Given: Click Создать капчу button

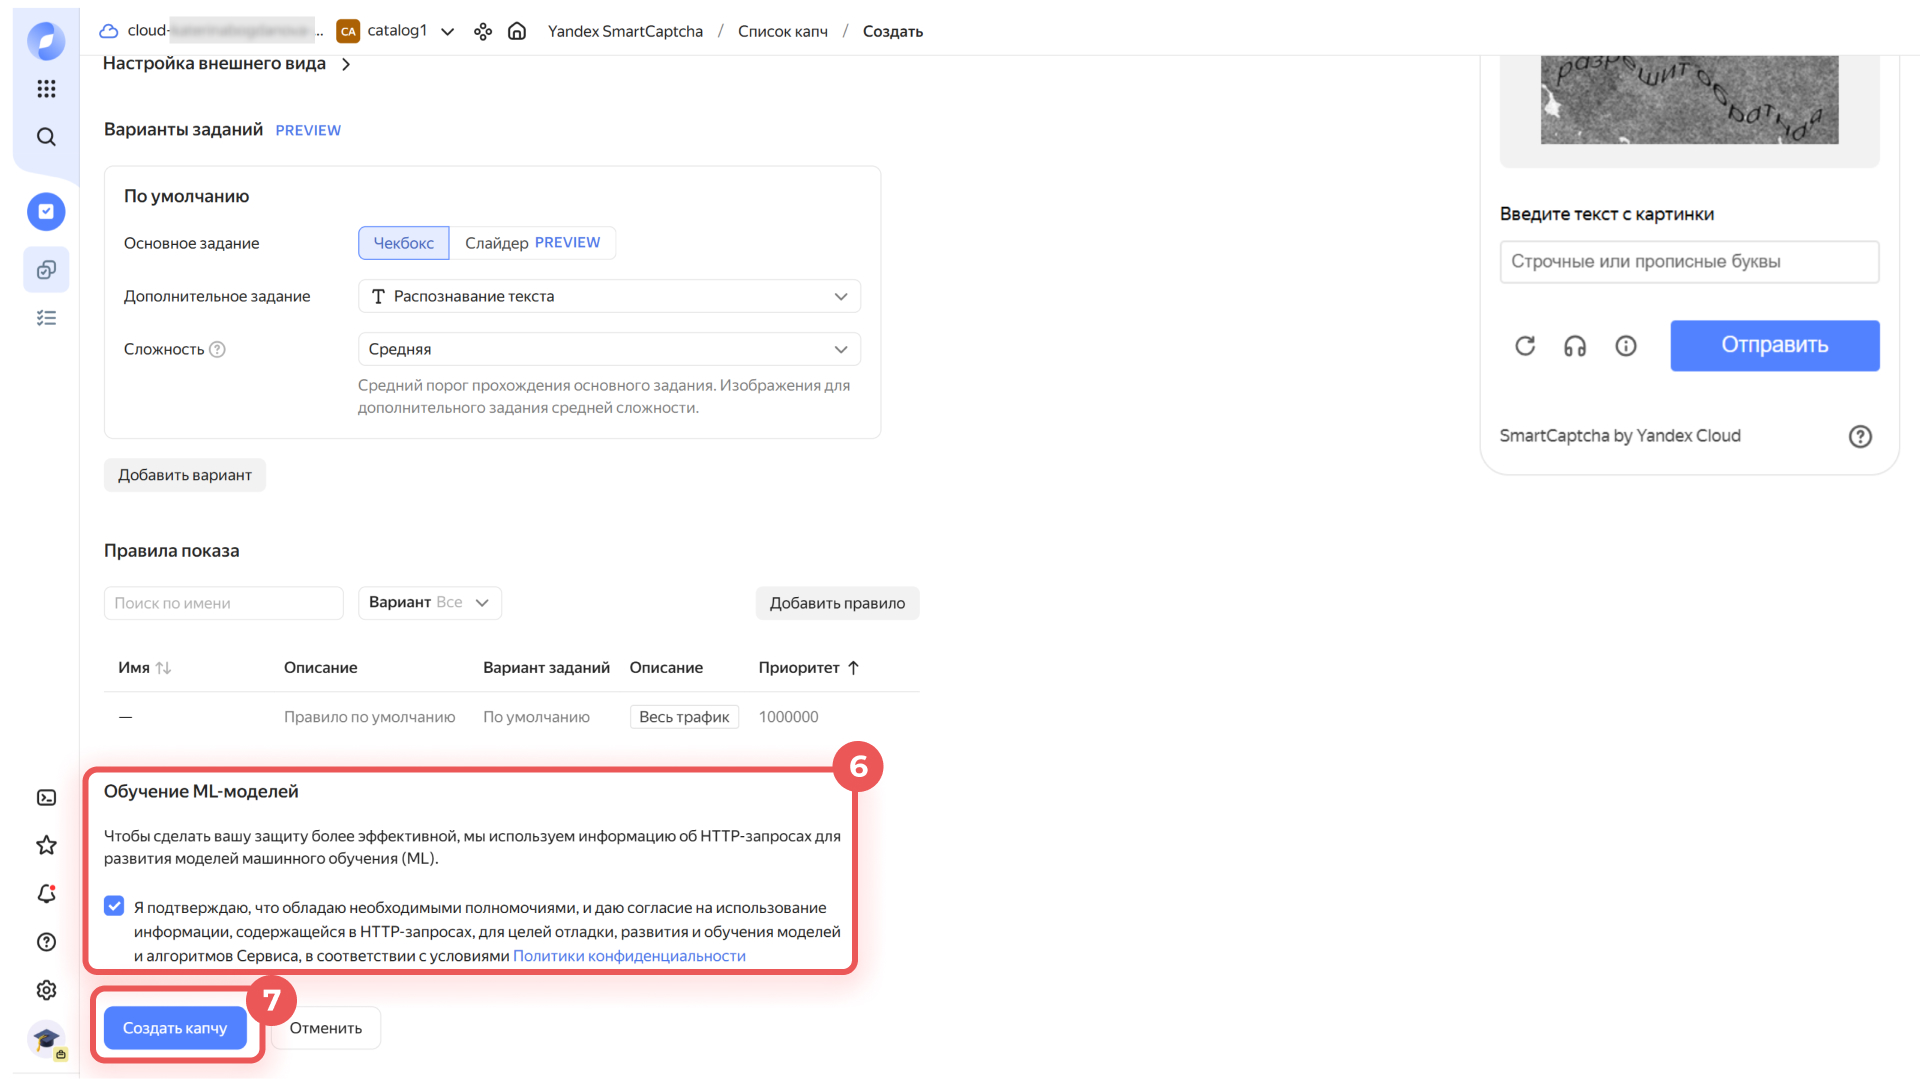Looking at the screenshot, I should coord(175,1028).
